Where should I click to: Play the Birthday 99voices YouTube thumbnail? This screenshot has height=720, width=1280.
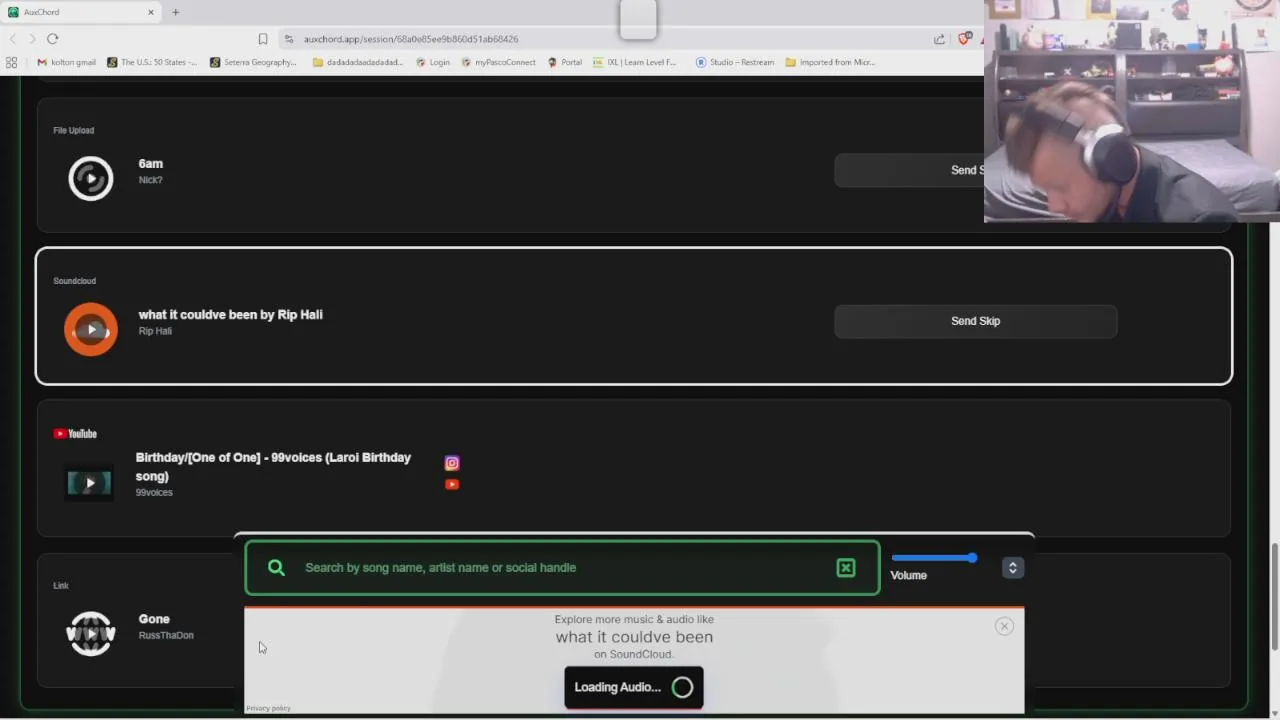pos(89,483)
